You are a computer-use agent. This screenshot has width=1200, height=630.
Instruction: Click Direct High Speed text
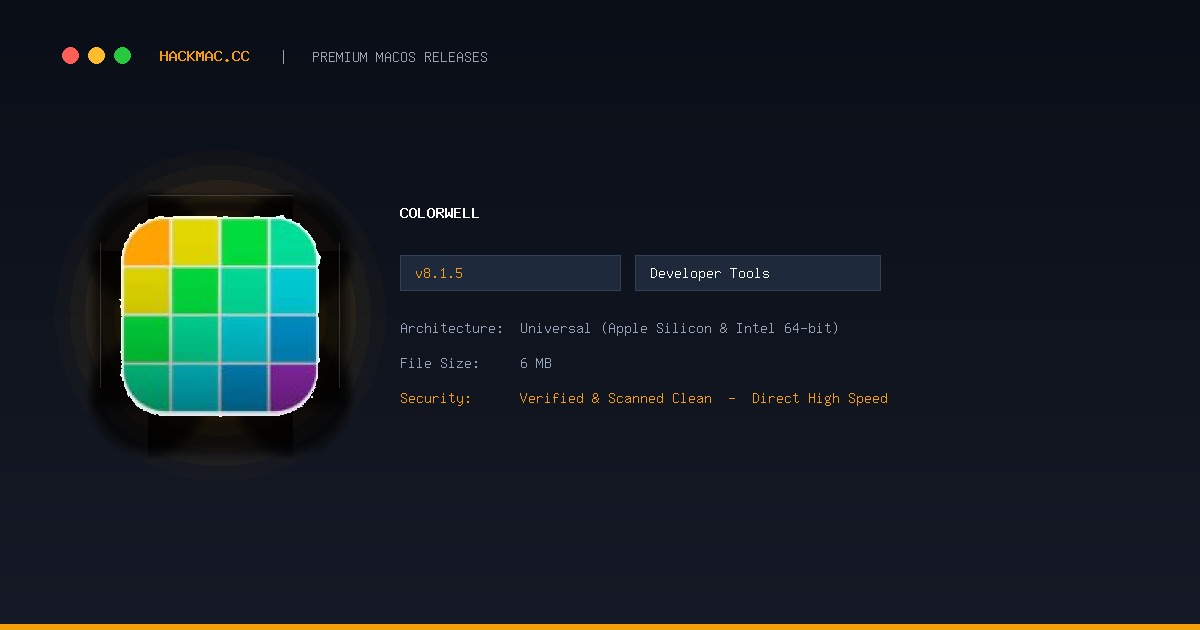[x=820, y=398]
